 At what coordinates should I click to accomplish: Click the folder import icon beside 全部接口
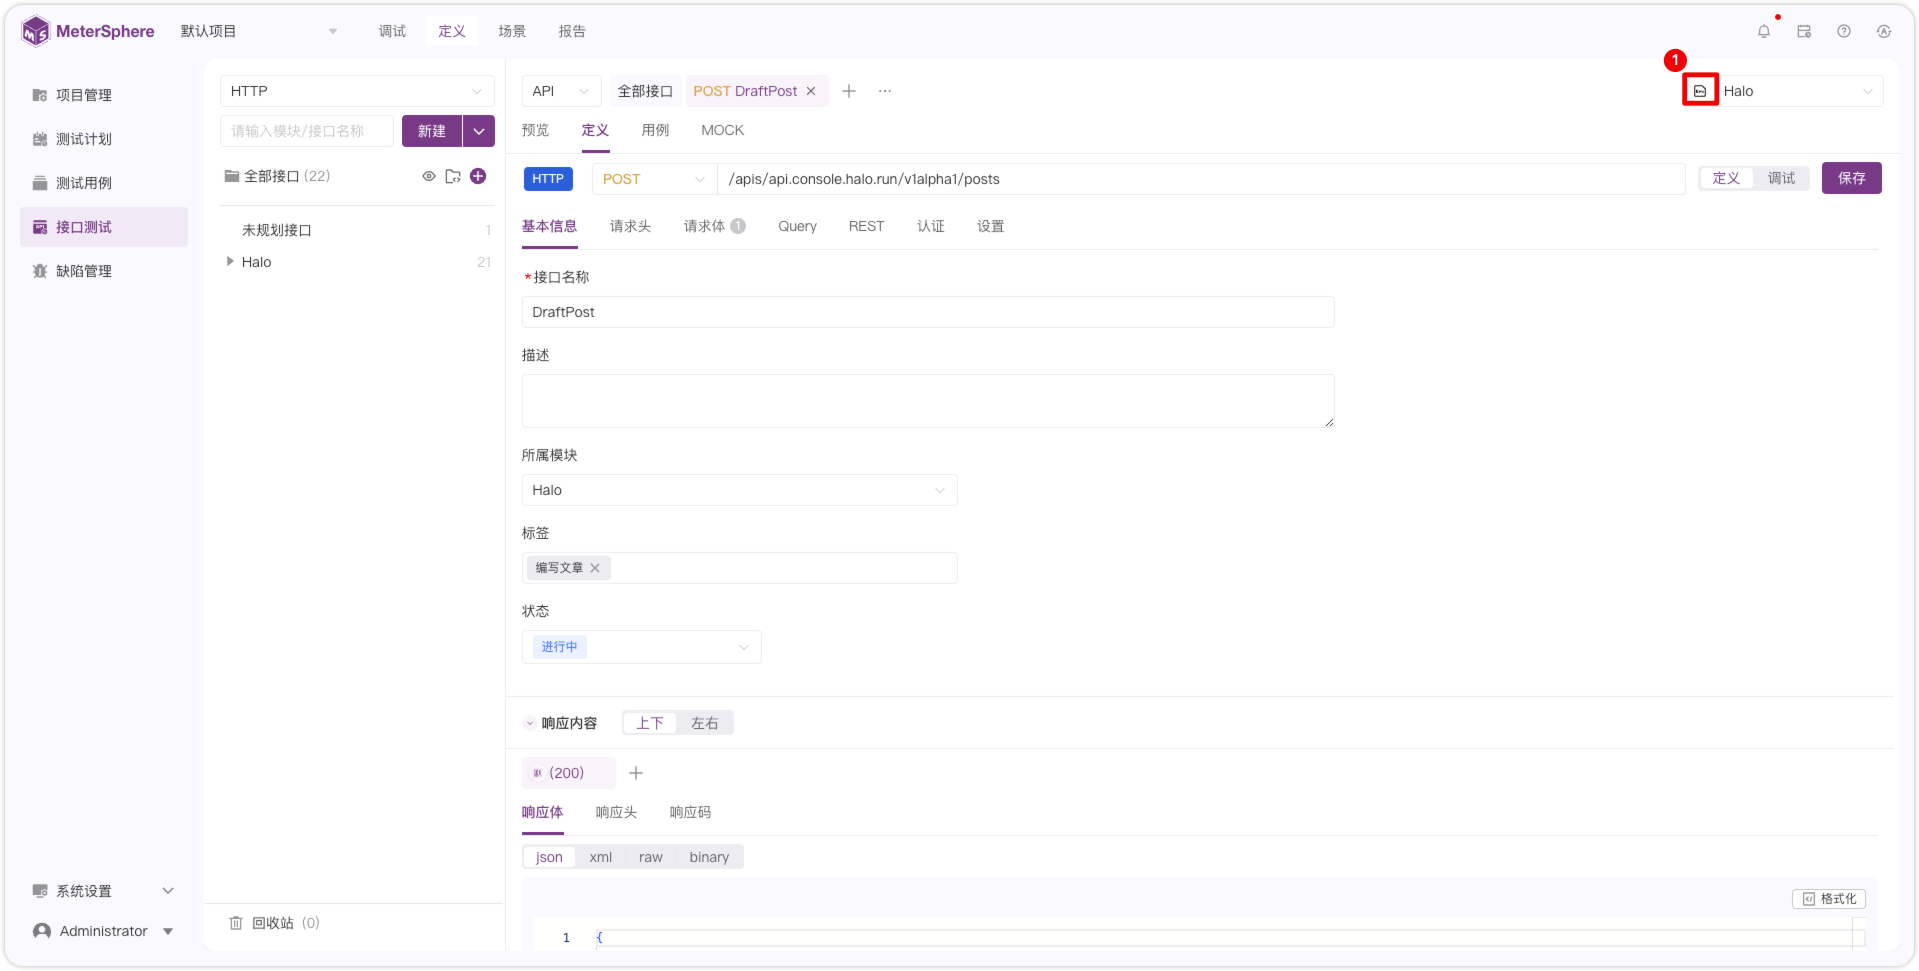point(453,176)
